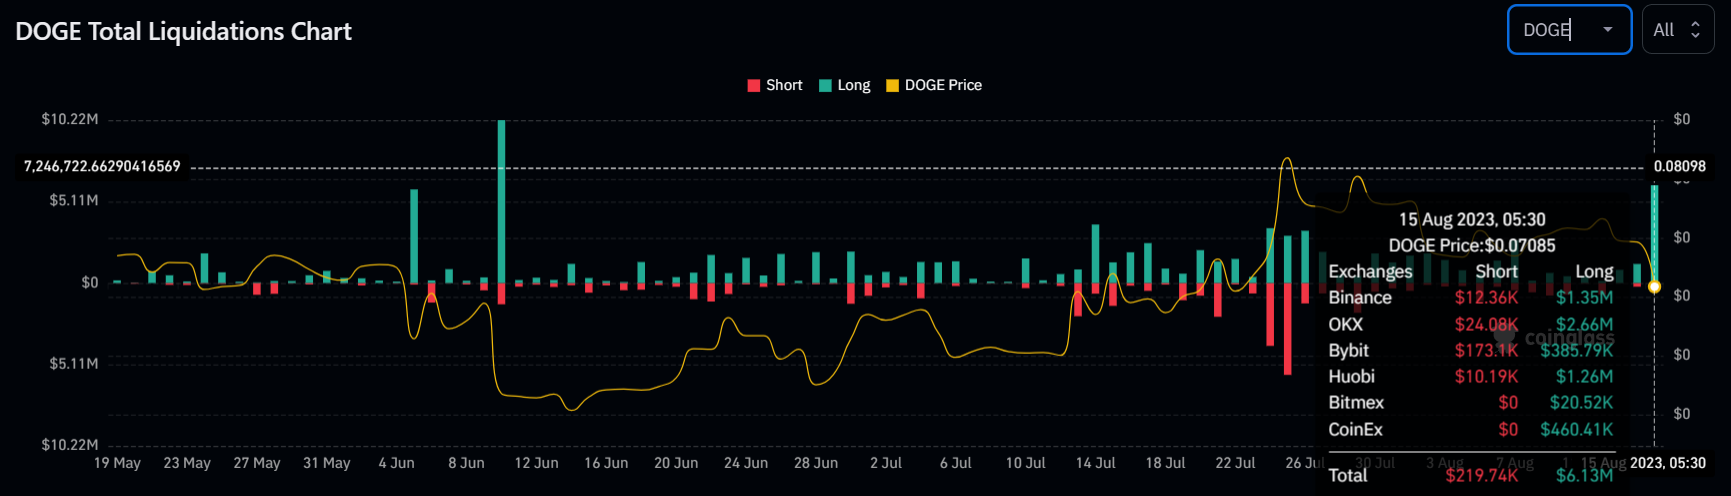Click the red Short legend swatch
Image resolution: width=1731 pixels, height=496 pixels.
tap(754, 85)
